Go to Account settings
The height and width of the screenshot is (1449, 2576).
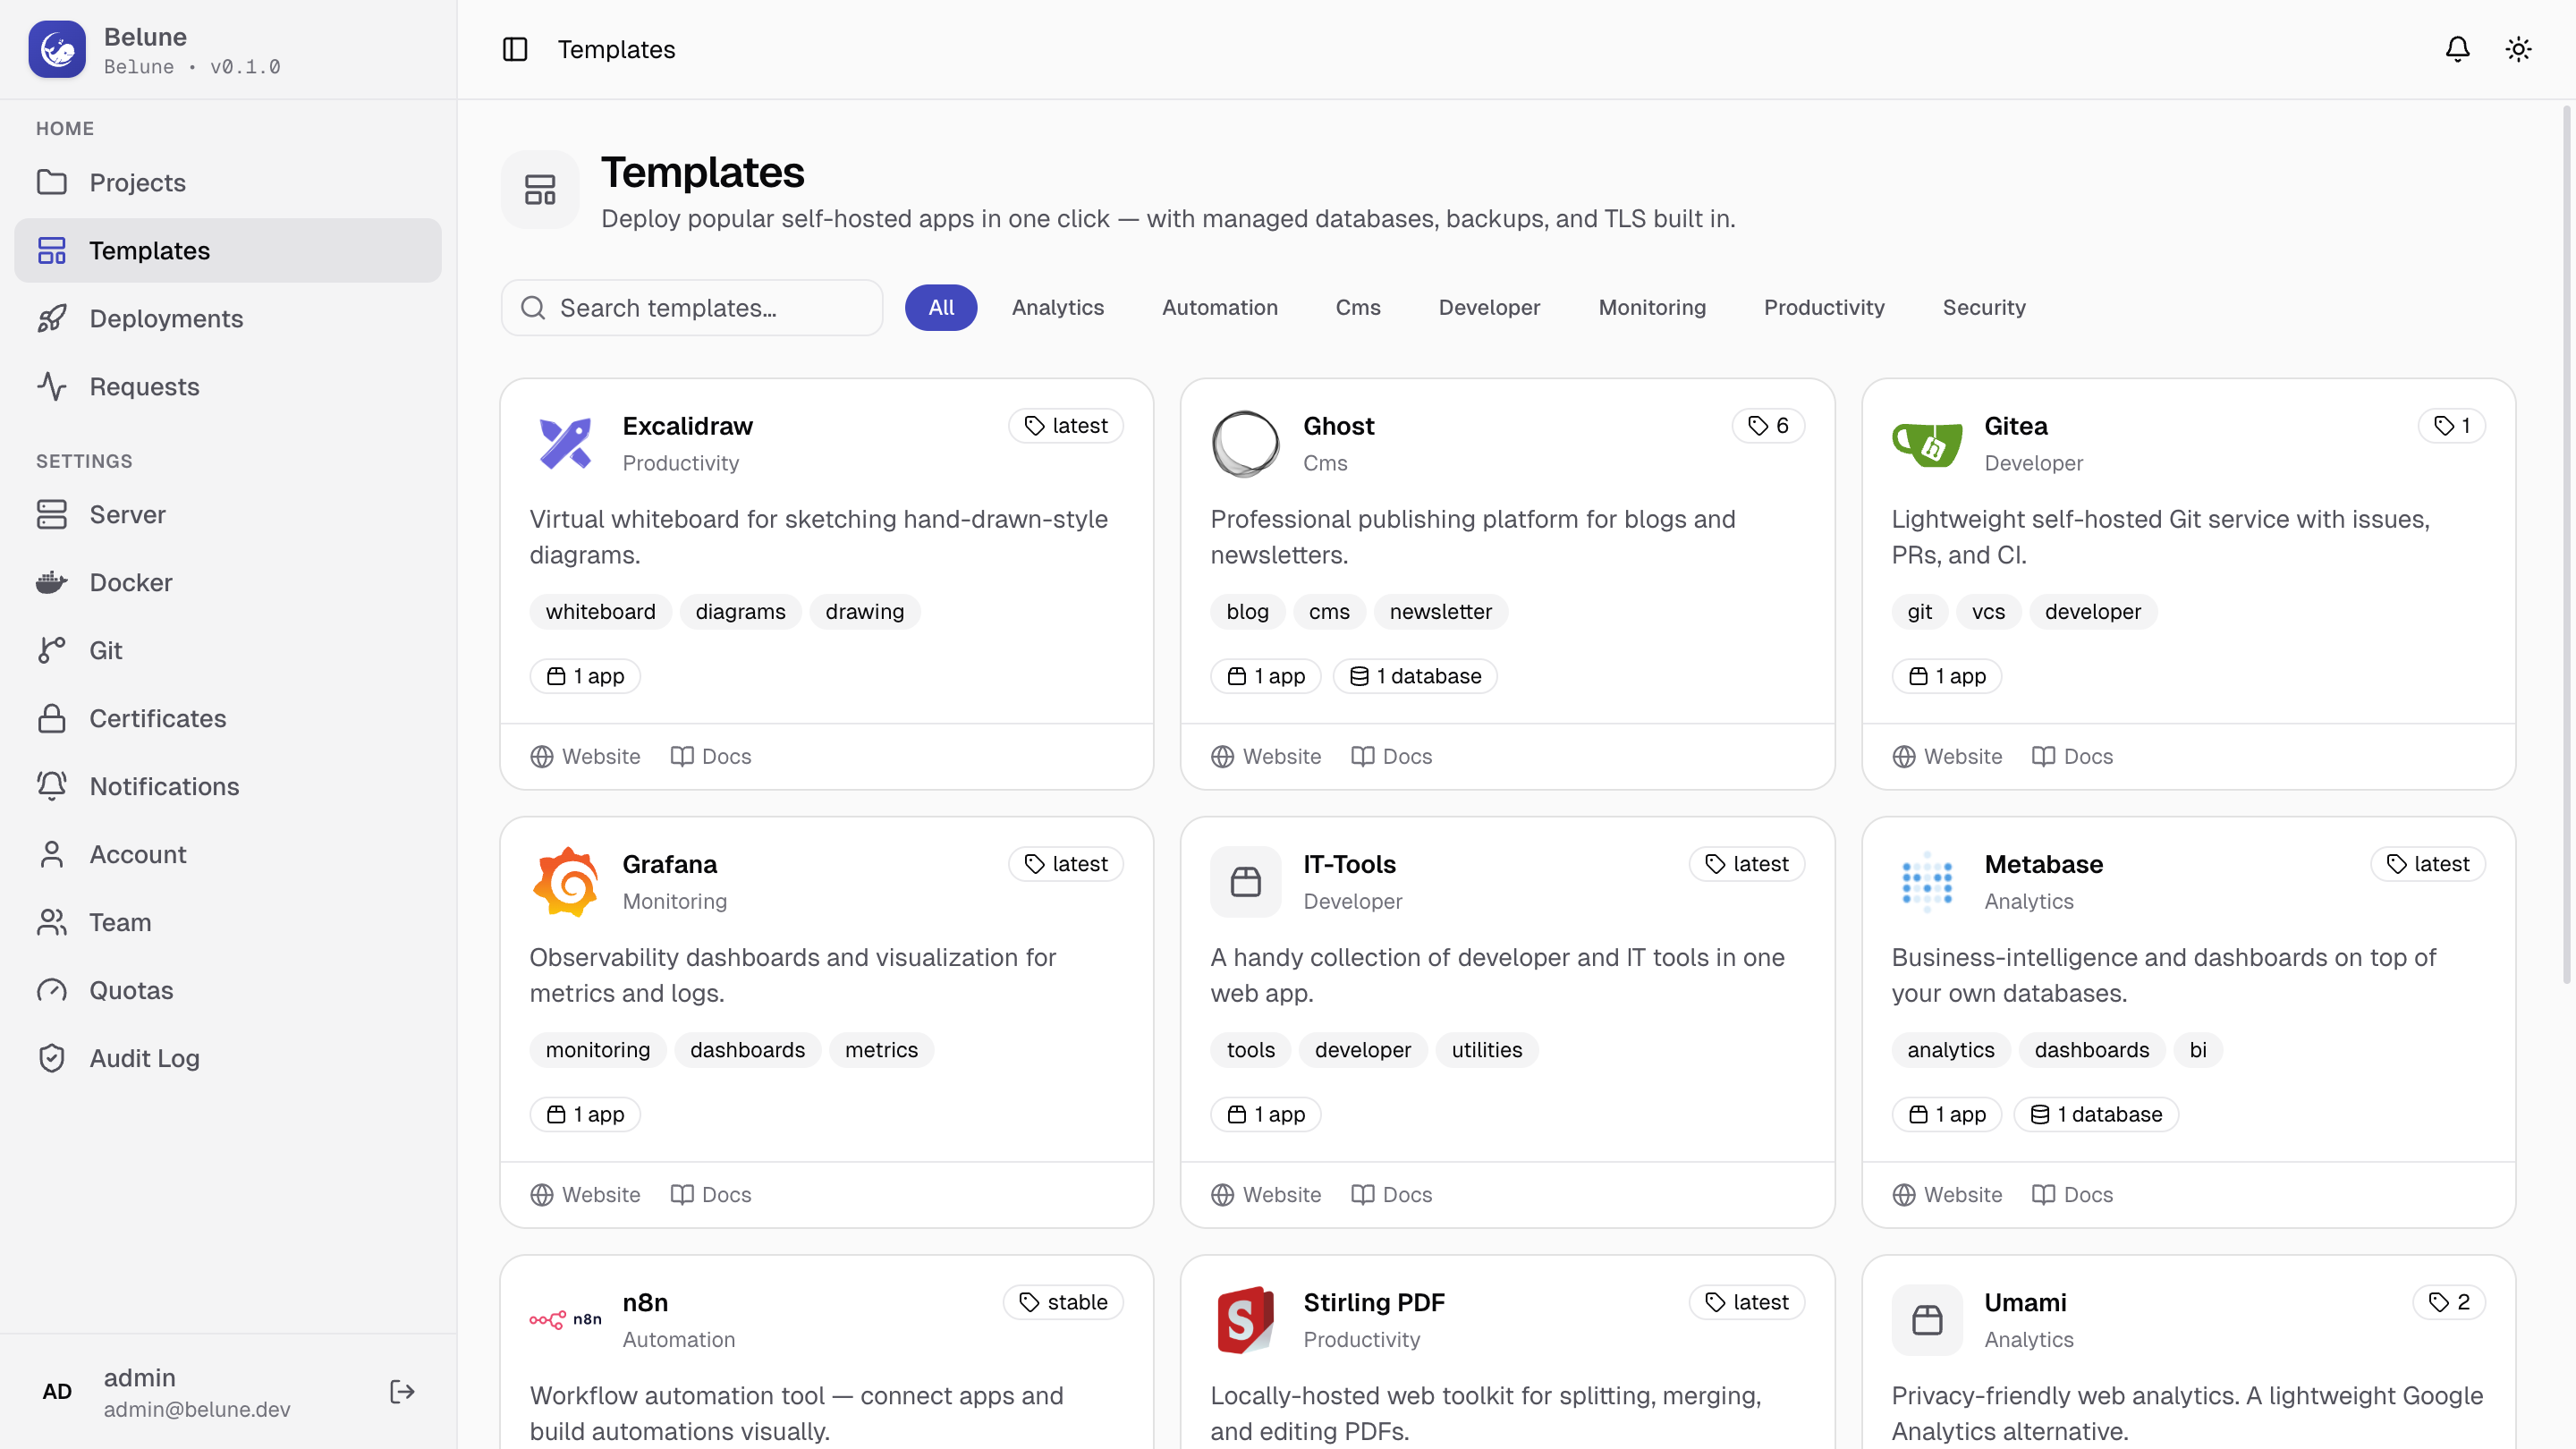click(228, 854)
